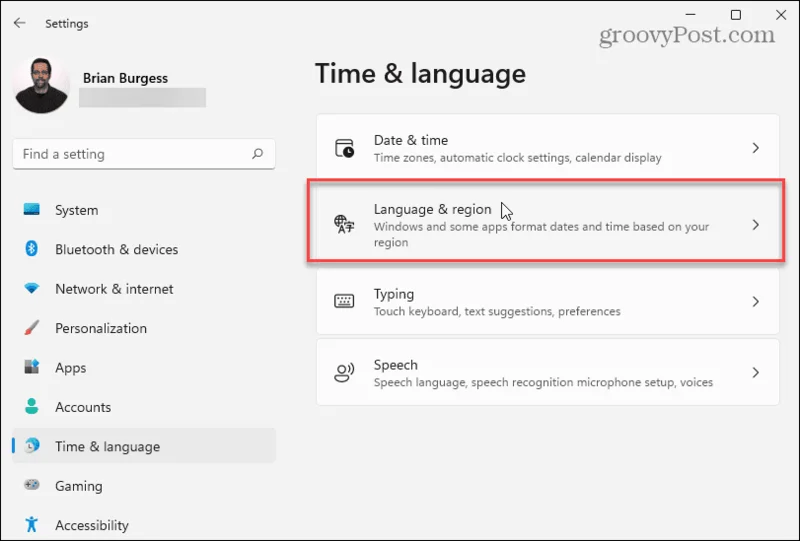Click 'Windows and some apps format dates' description

click(541, 234)
